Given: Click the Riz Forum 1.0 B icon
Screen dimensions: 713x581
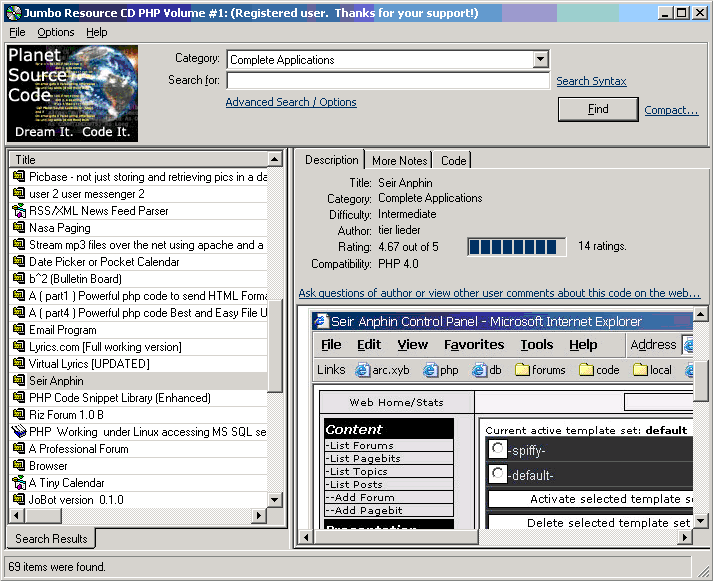Looking at the screenshot, I should pyautogui.click(x=19, y=414).
